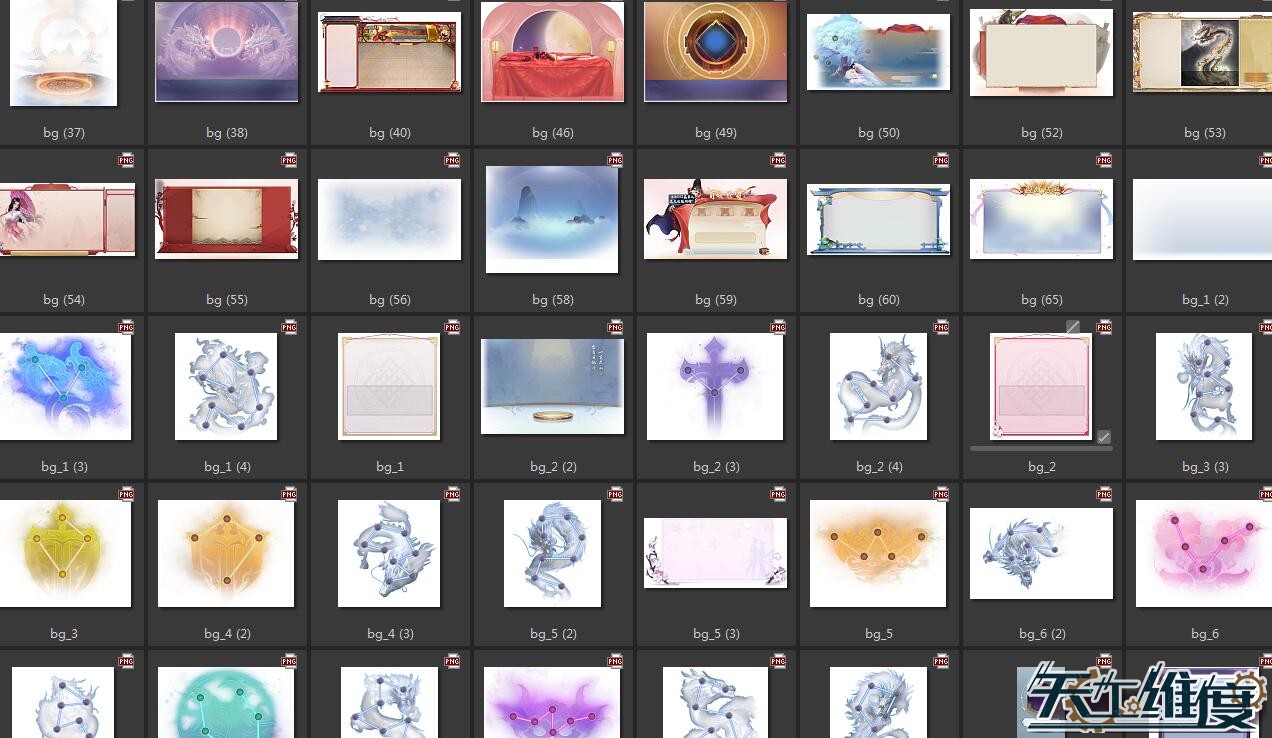
Task: Click the PNG badge above bg (60) thumbnail
Action: [x=941, y=160]
